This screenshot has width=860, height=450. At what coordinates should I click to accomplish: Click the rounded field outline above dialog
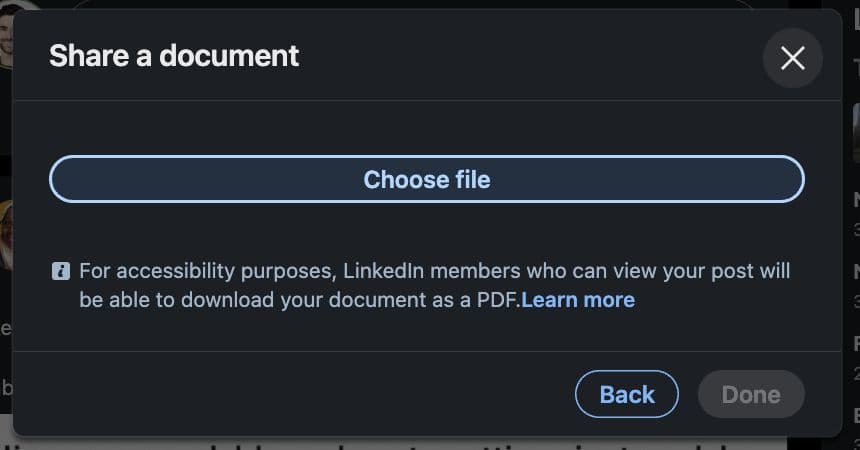[400, 4]
